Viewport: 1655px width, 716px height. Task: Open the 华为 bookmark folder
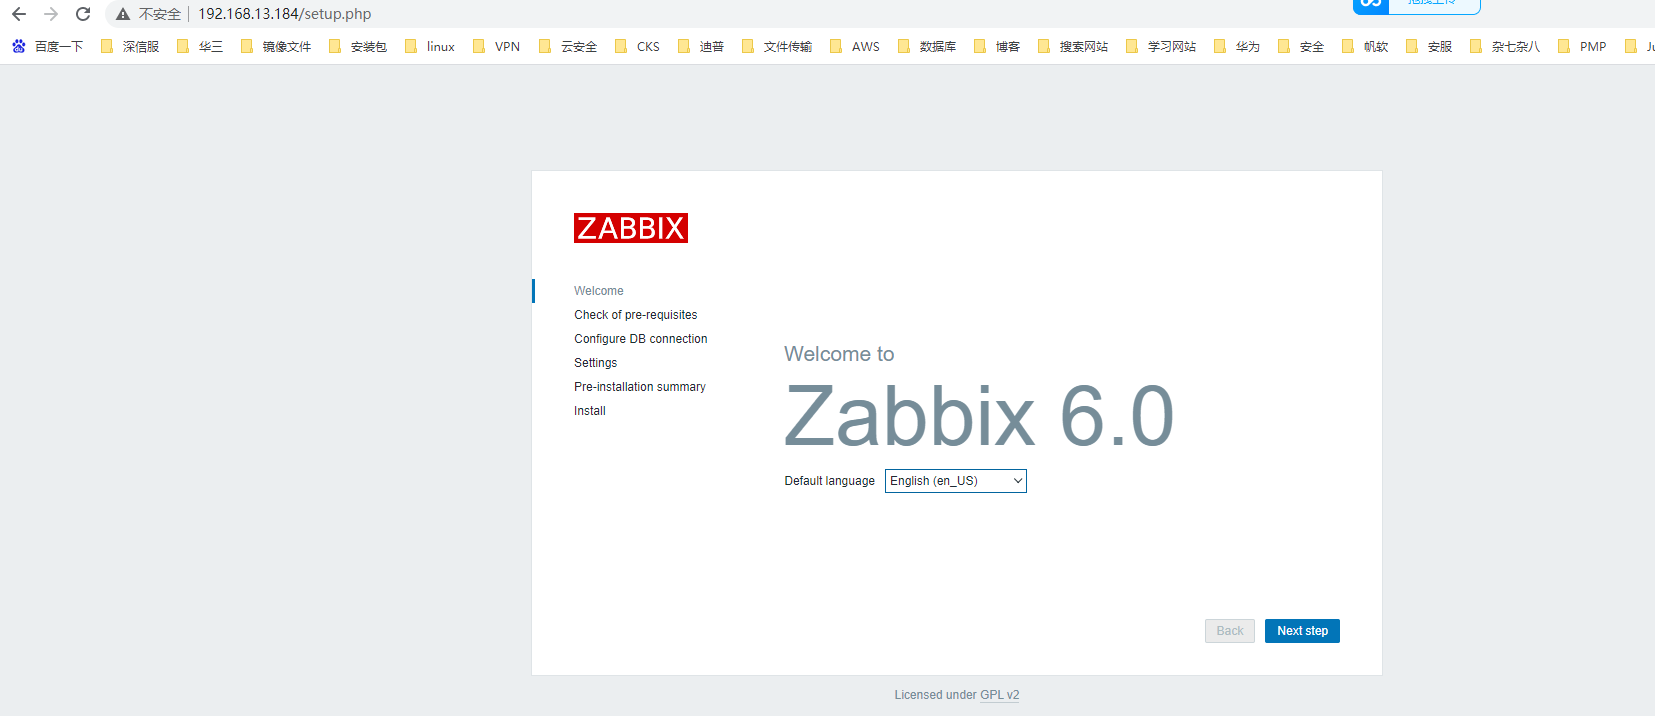click(x=1237, y=46)
